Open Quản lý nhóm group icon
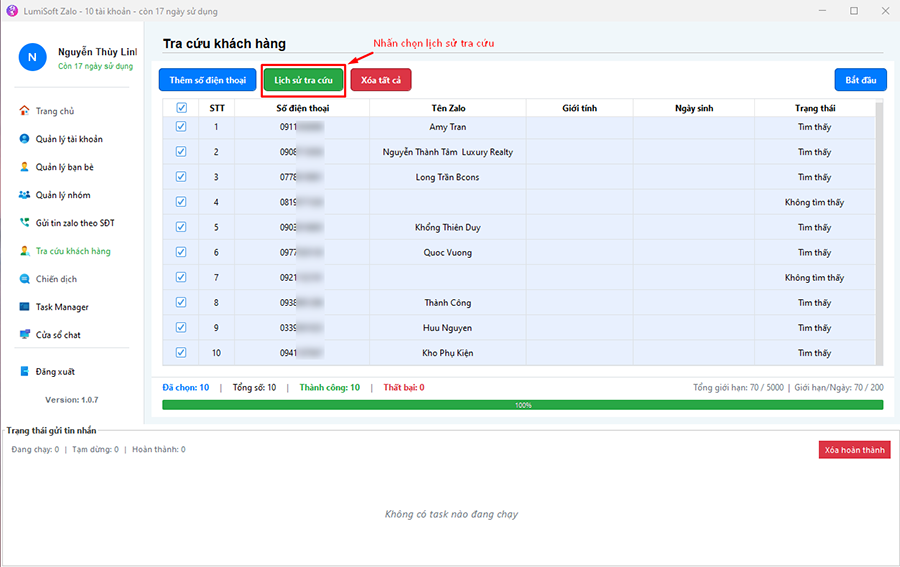This screenshot has width=900, height=567. click(x=24, y=195)
